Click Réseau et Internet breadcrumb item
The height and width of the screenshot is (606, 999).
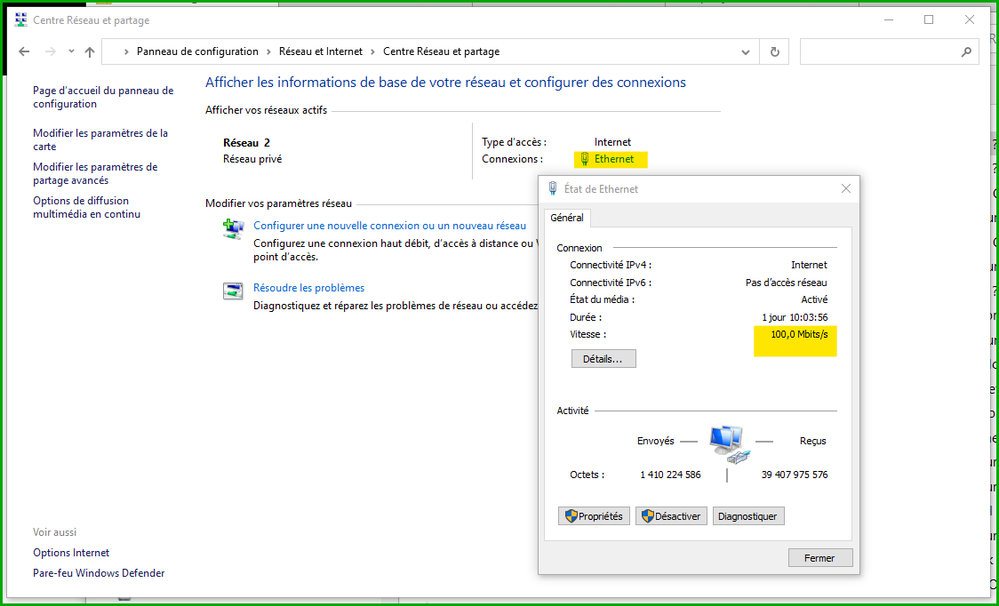click(x=320, y=52)
